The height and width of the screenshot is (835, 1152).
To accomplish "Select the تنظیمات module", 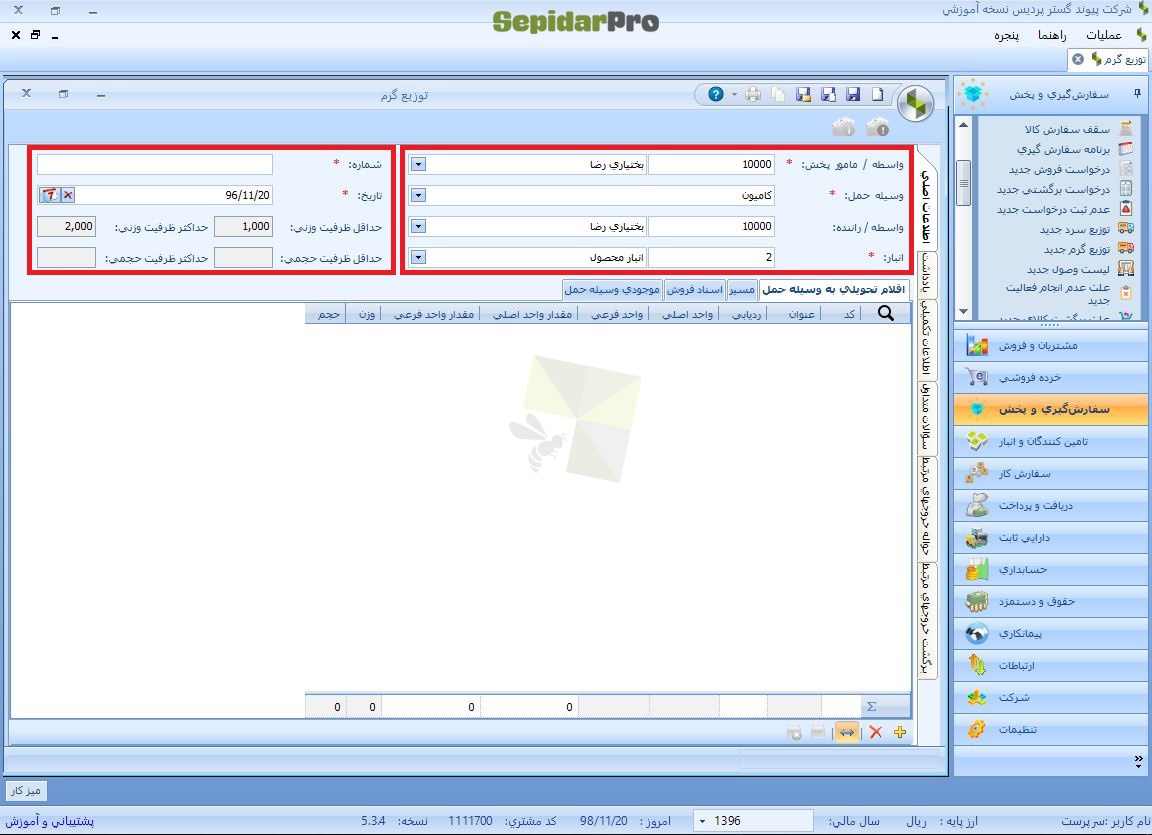I will (x=1051, y=729).
